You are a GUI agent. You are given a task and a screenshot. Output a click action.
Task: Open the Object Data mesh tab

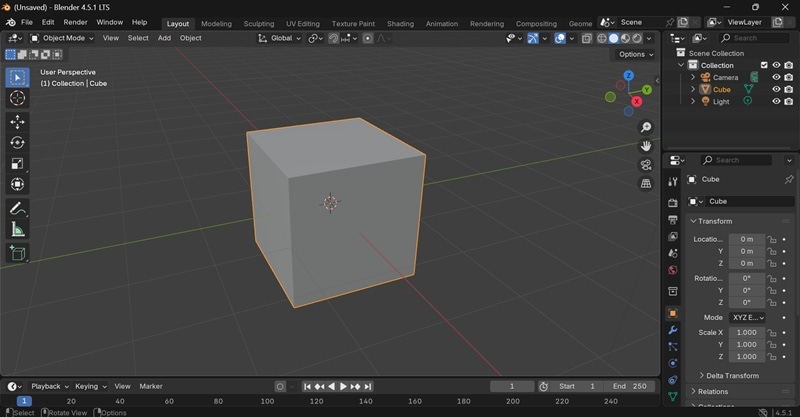[x=673, y=397]
